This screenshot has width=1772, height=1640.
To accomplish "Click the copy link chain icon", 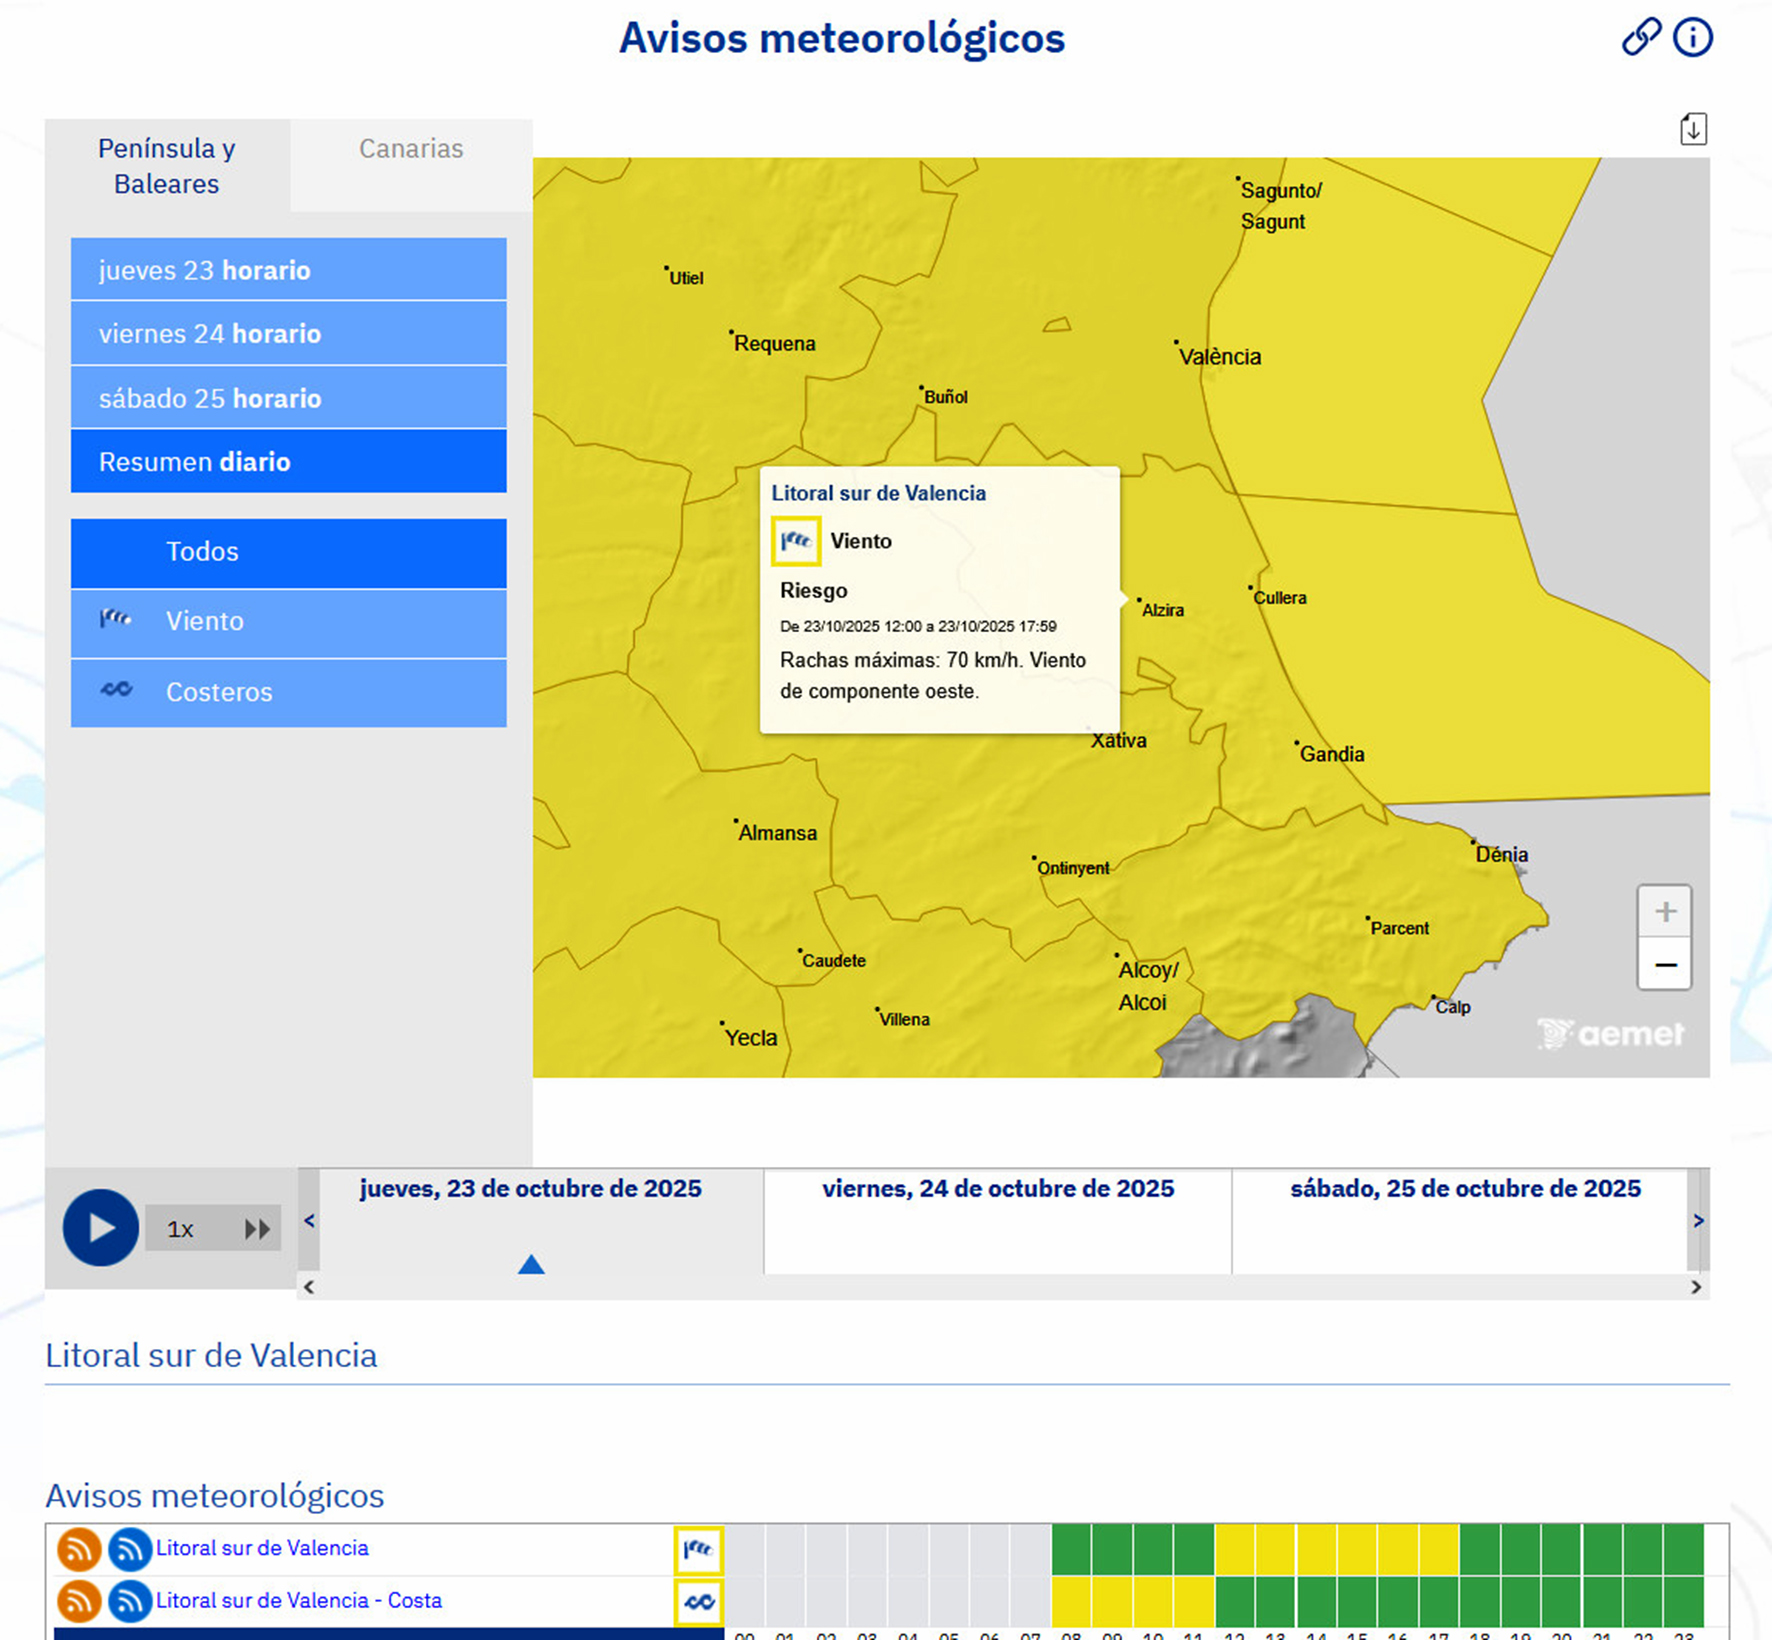I will 1640,38.
